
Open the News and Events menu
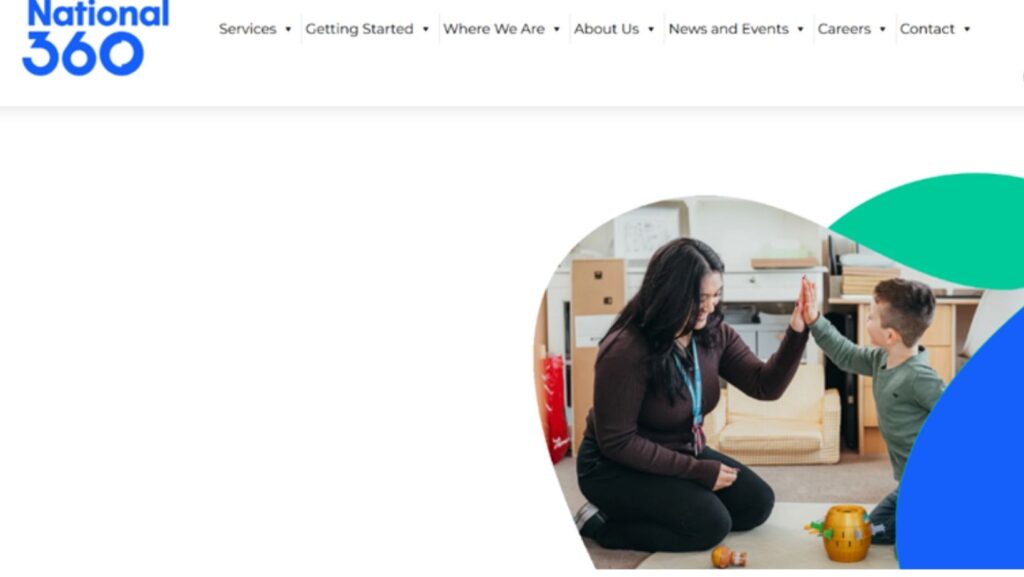click(728, 29)
